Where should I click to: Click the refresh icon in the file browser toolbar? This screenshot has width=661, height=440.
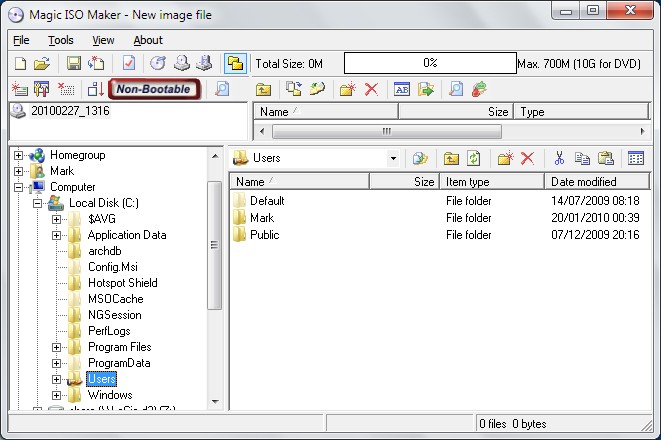473,158
